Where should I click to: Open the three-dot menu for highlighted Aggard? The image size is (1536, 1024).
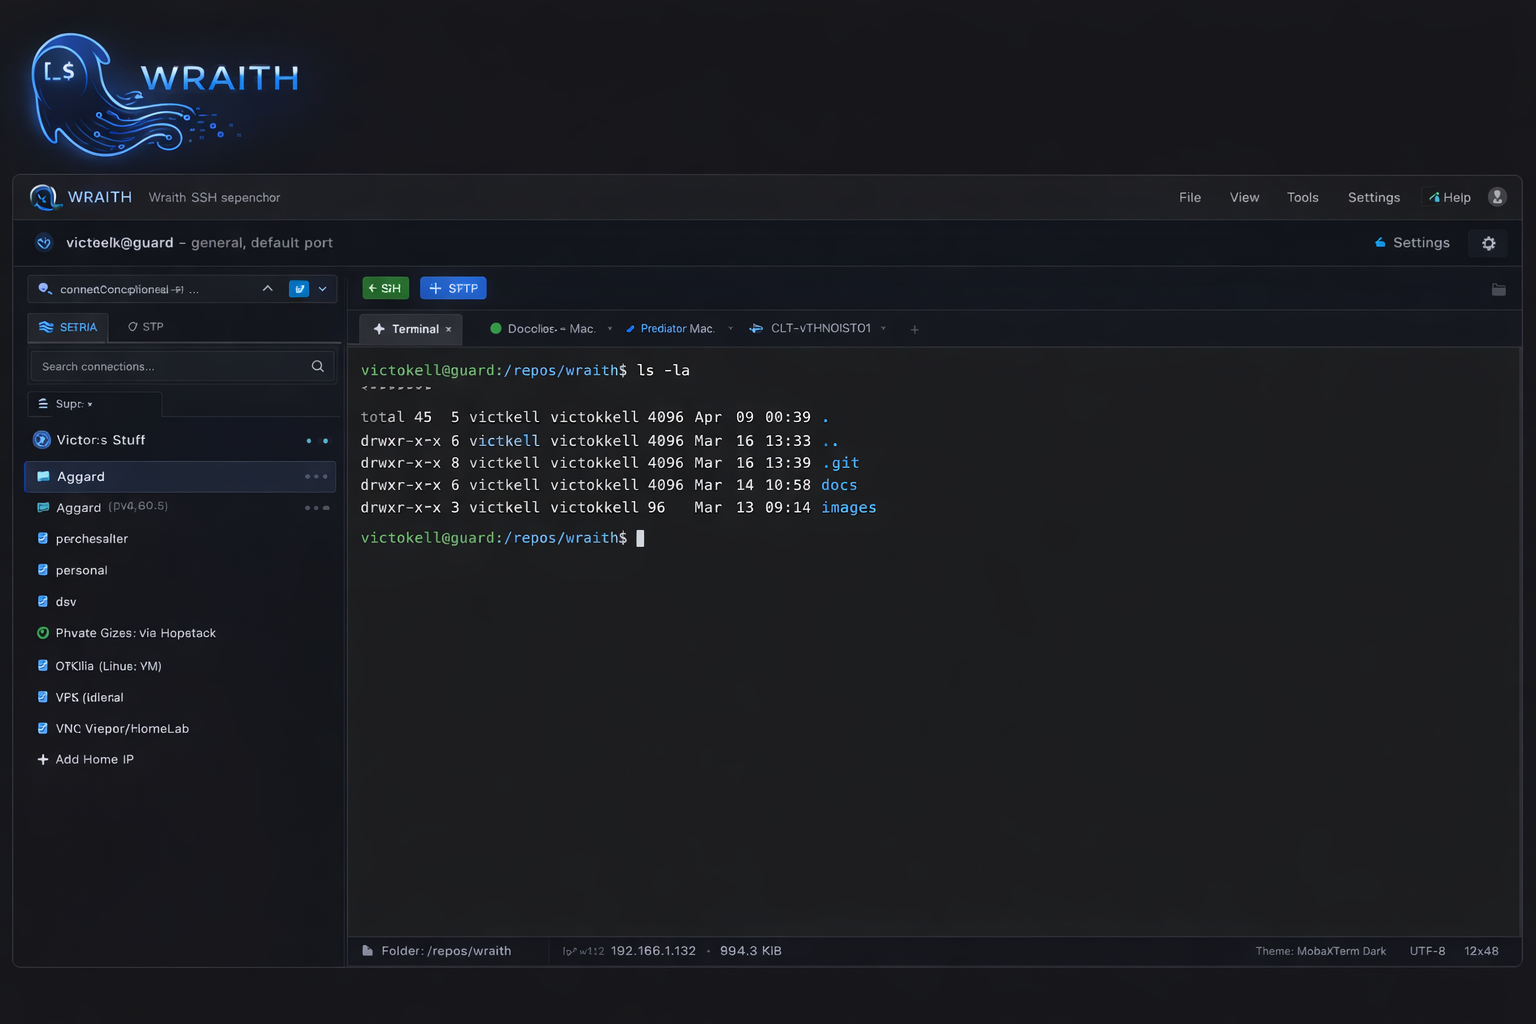point(316,477)
